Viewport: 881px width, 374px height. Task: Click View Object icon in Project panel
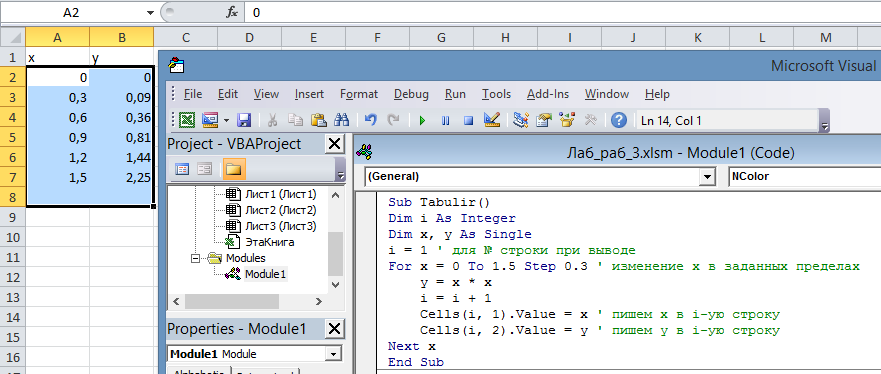click(x=205, y=170)
